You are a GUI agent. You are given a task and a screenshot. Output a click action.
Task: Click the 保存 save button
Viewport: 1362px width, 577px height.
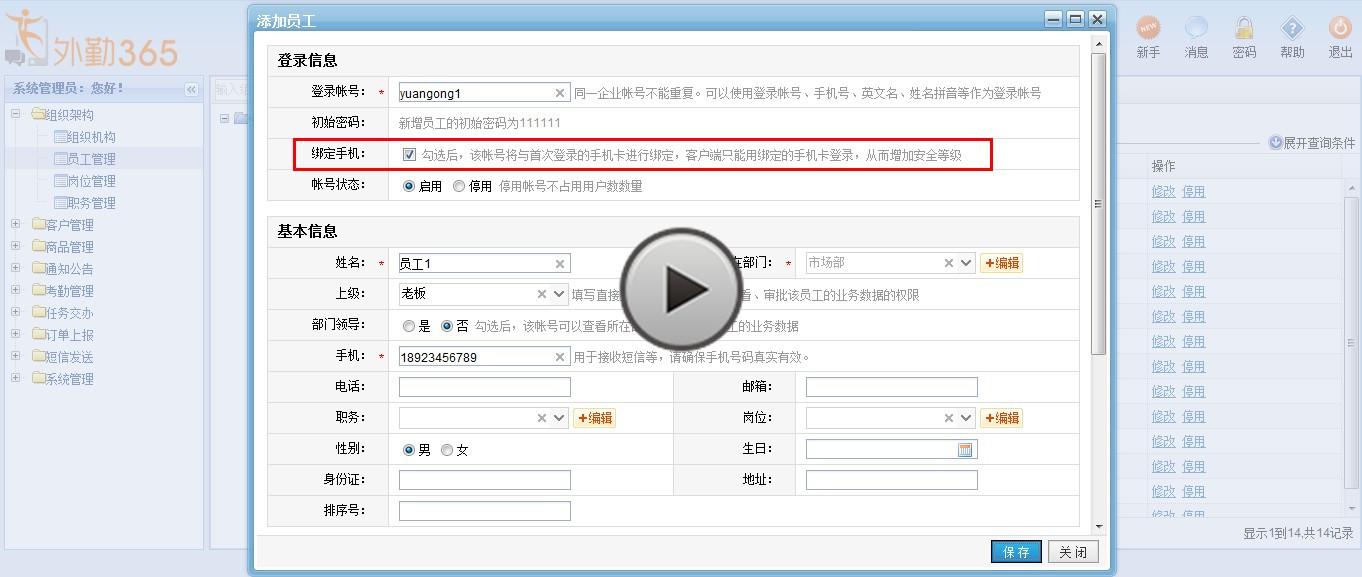(1016, 552)
